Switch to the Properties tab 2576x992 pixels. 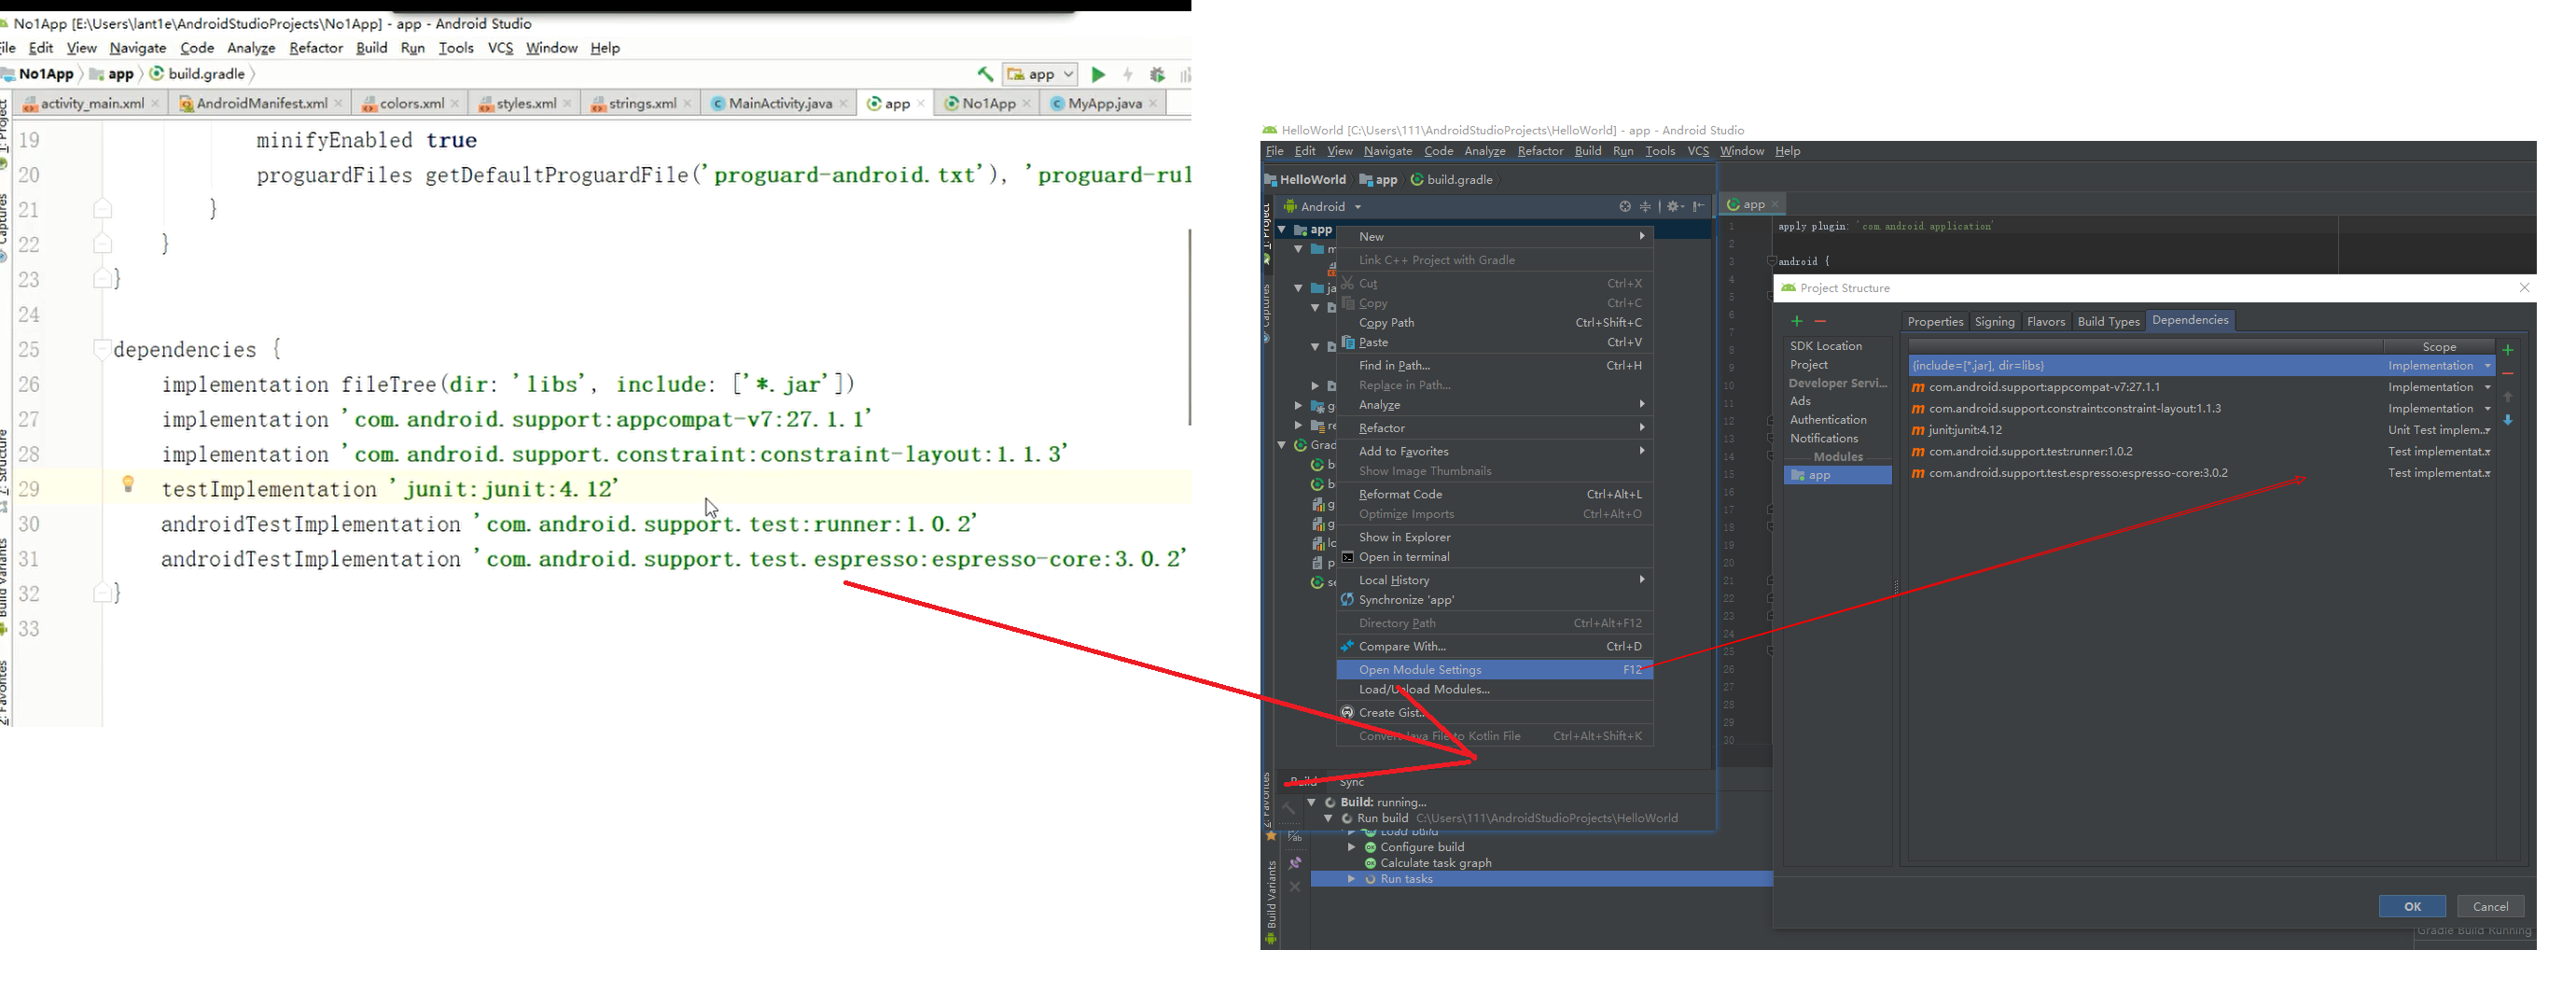tap(1935, 321)
